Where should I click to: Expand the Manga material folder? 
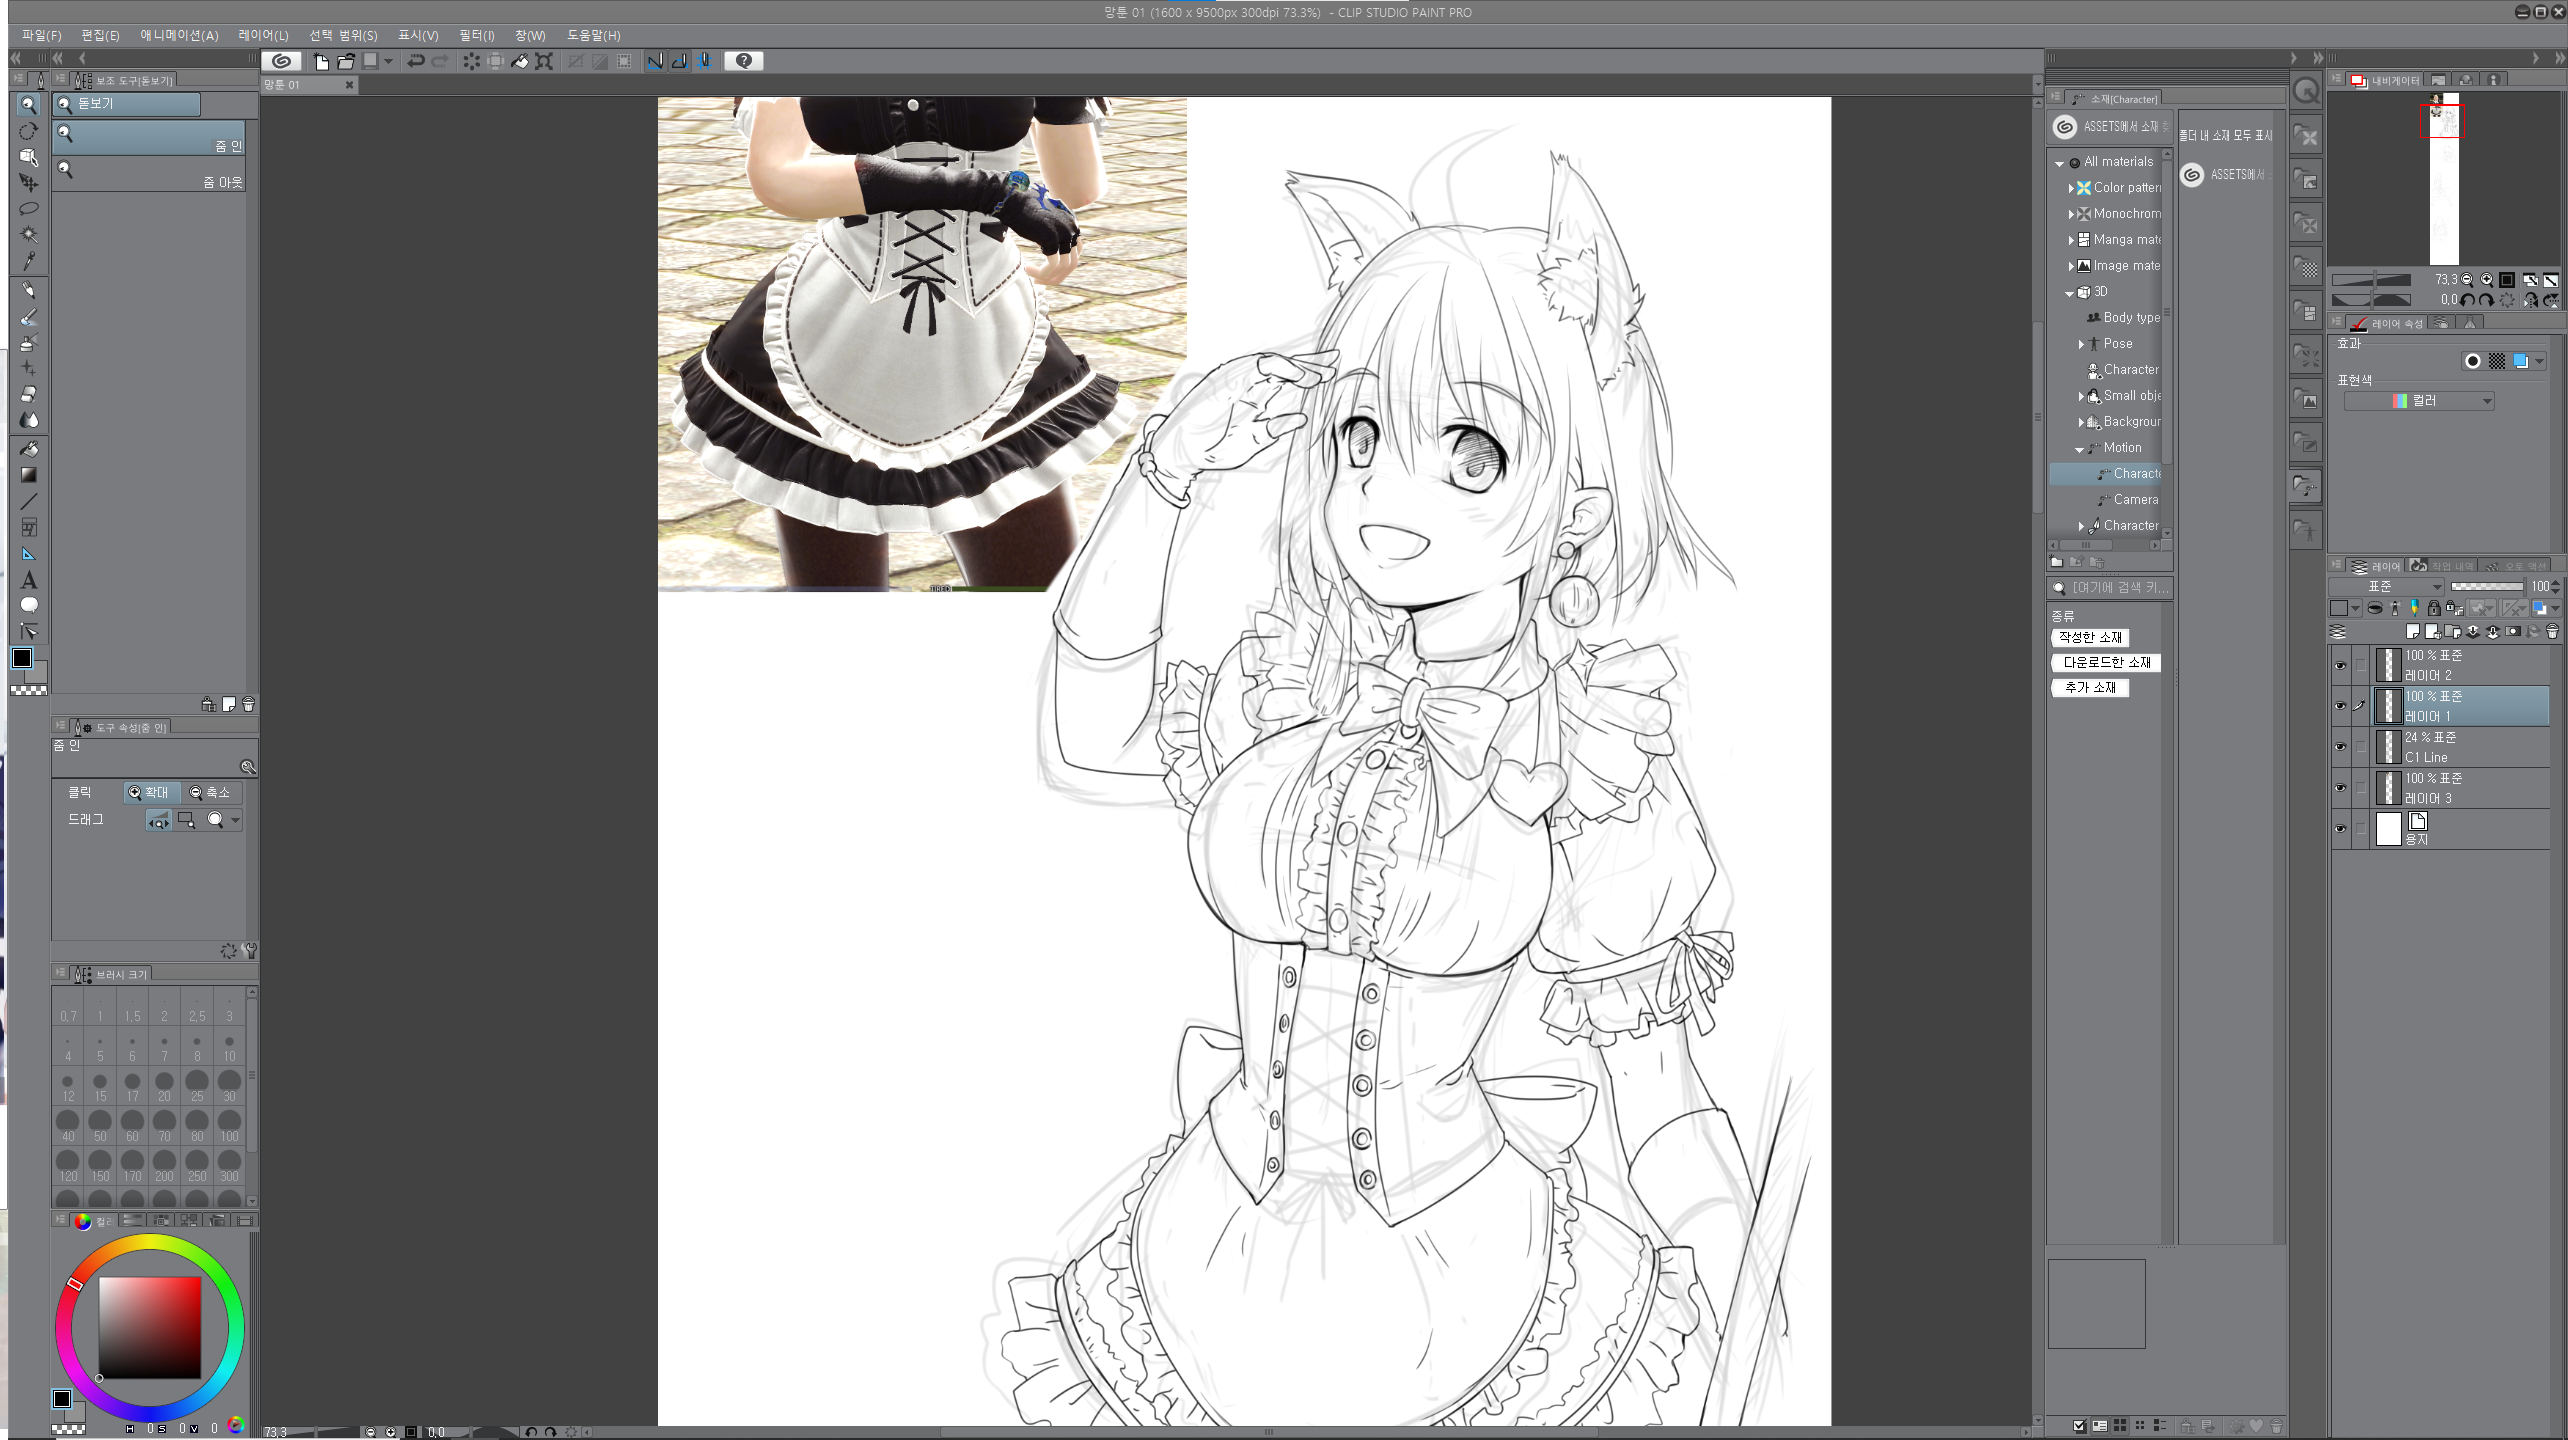pos(2071,240)
